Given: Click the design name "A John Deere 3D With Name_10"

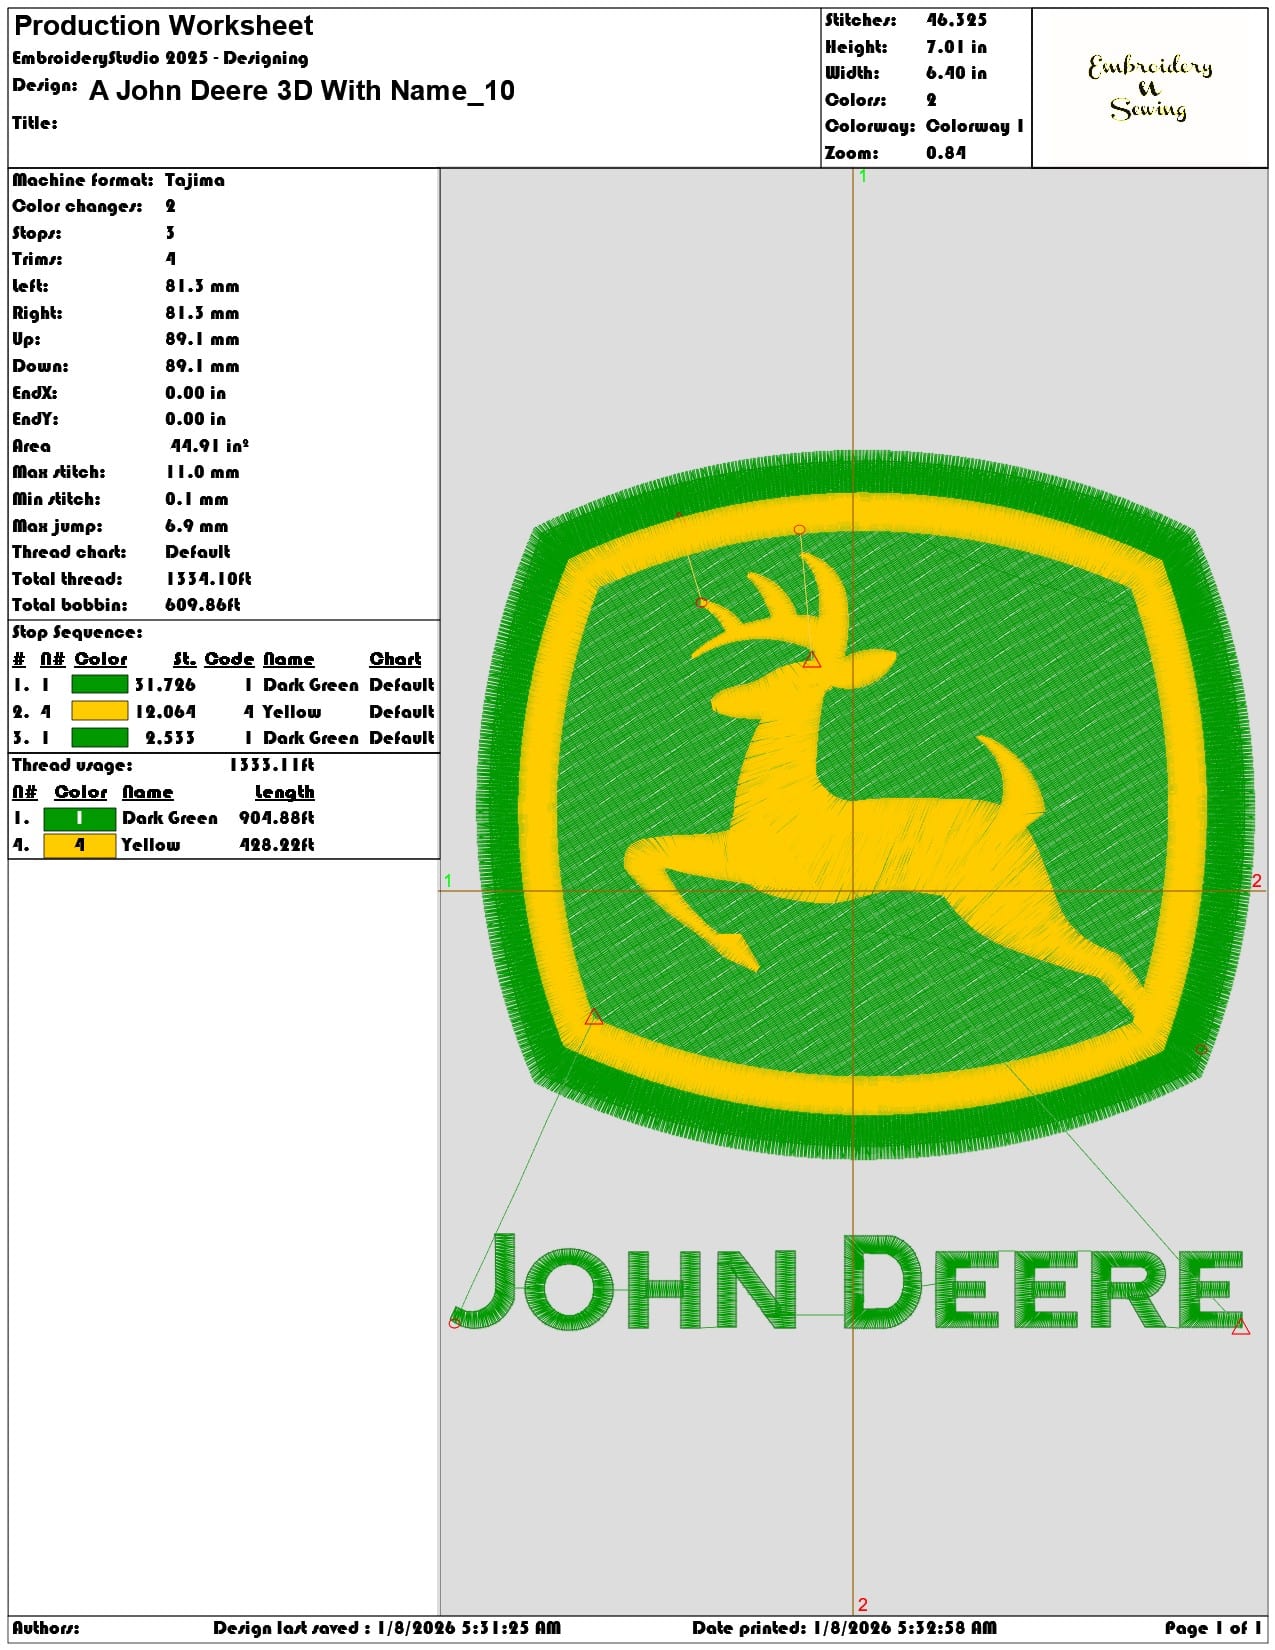Looking at the screenshot, I should (x=302, y=91).
